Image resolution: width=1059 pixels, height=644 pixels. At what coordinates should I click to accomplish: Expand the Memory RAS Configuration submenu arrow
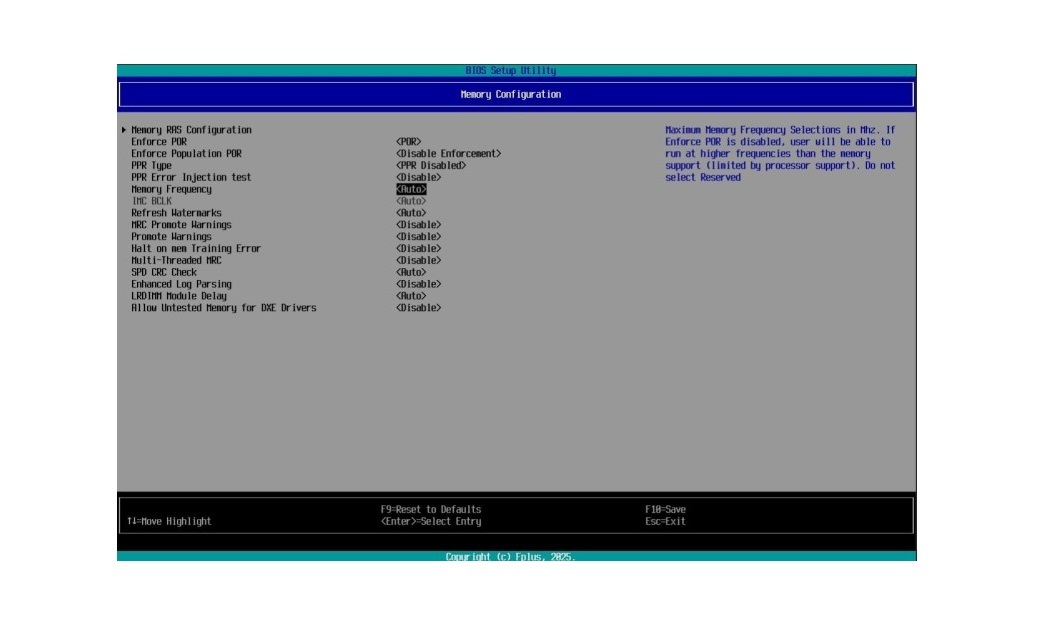point(124,130)
